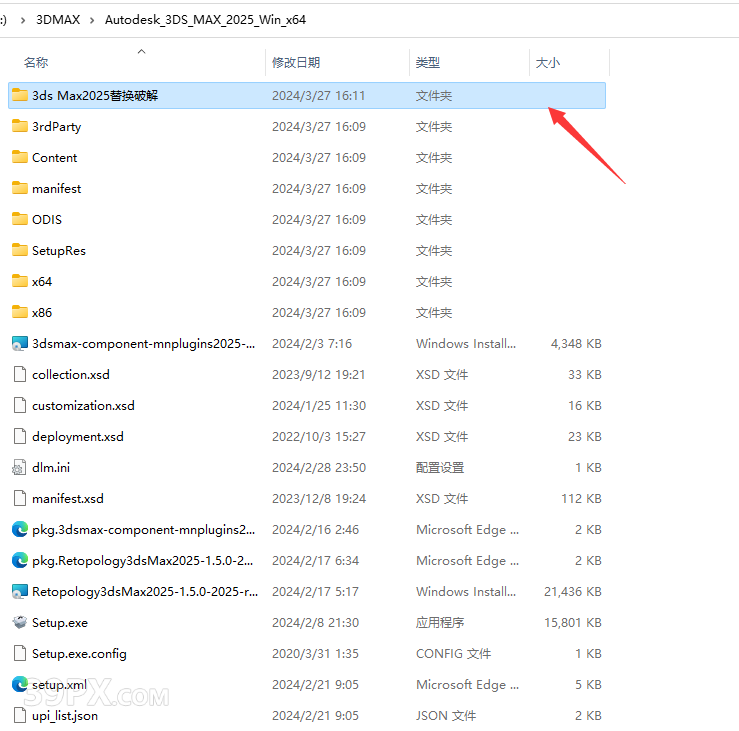Click the date 2022/10/3 15:27

pyautogui.click(x=319, y=436)
